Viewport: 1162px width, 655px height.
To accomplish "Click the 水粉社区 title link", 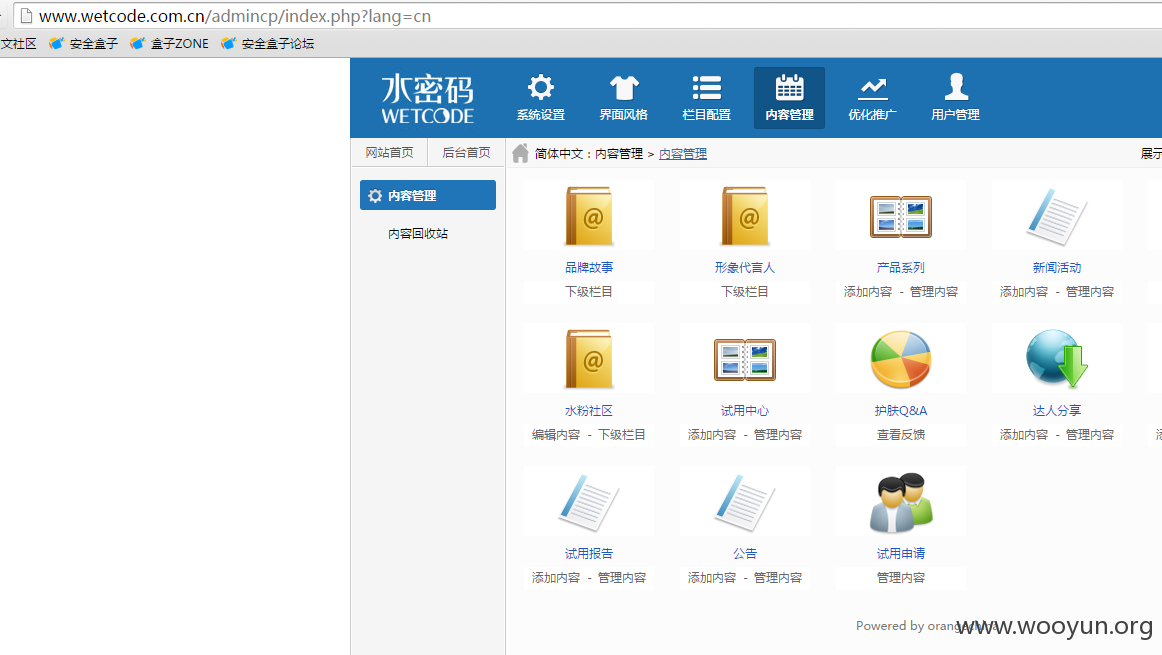I will 589,410.
